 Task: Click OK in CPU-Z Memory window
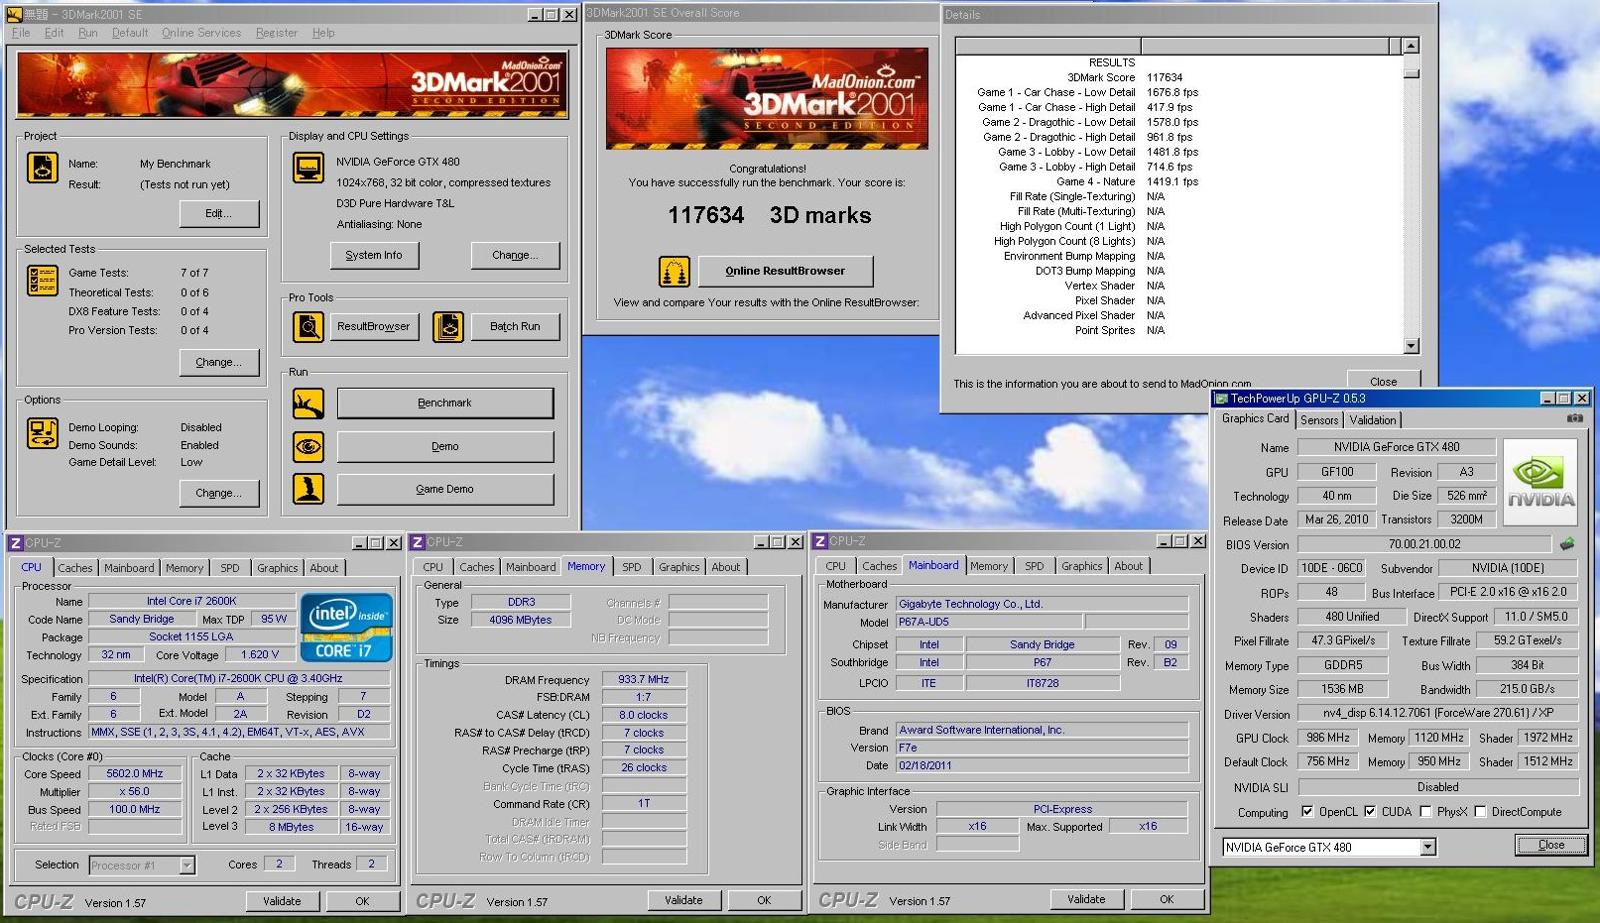[764, 900]
